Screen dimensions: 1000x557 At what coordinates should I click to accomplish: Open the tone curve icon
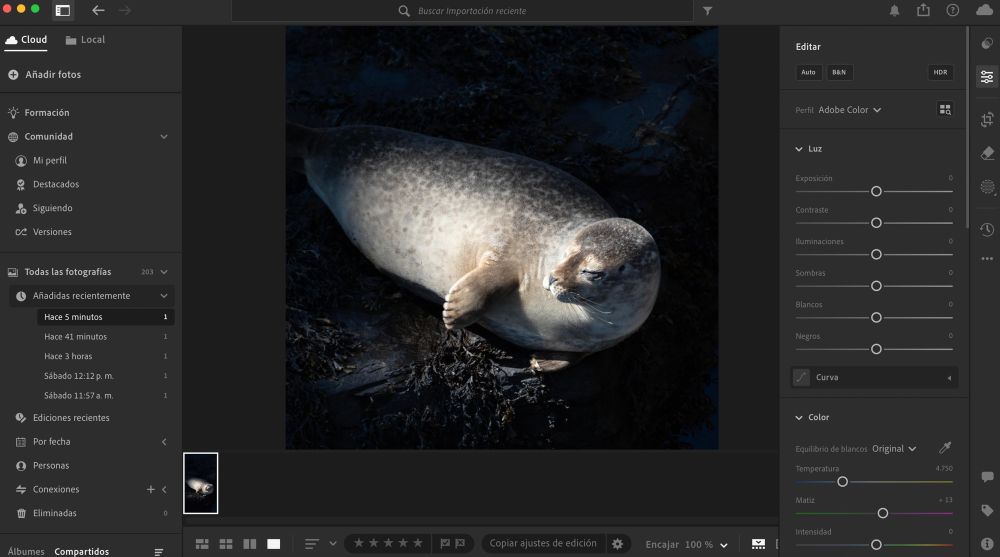tap(801, 377)
